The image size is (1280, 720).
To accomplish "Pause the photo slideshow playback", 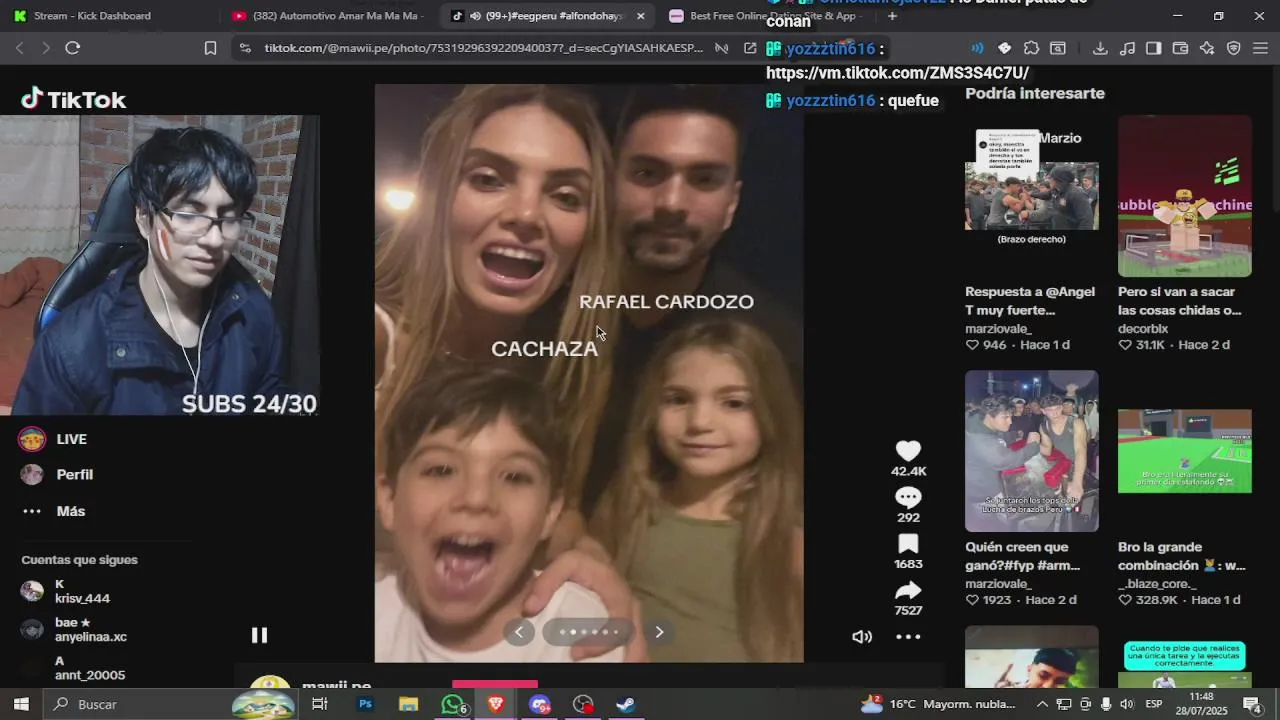I will tap(259, 635).
